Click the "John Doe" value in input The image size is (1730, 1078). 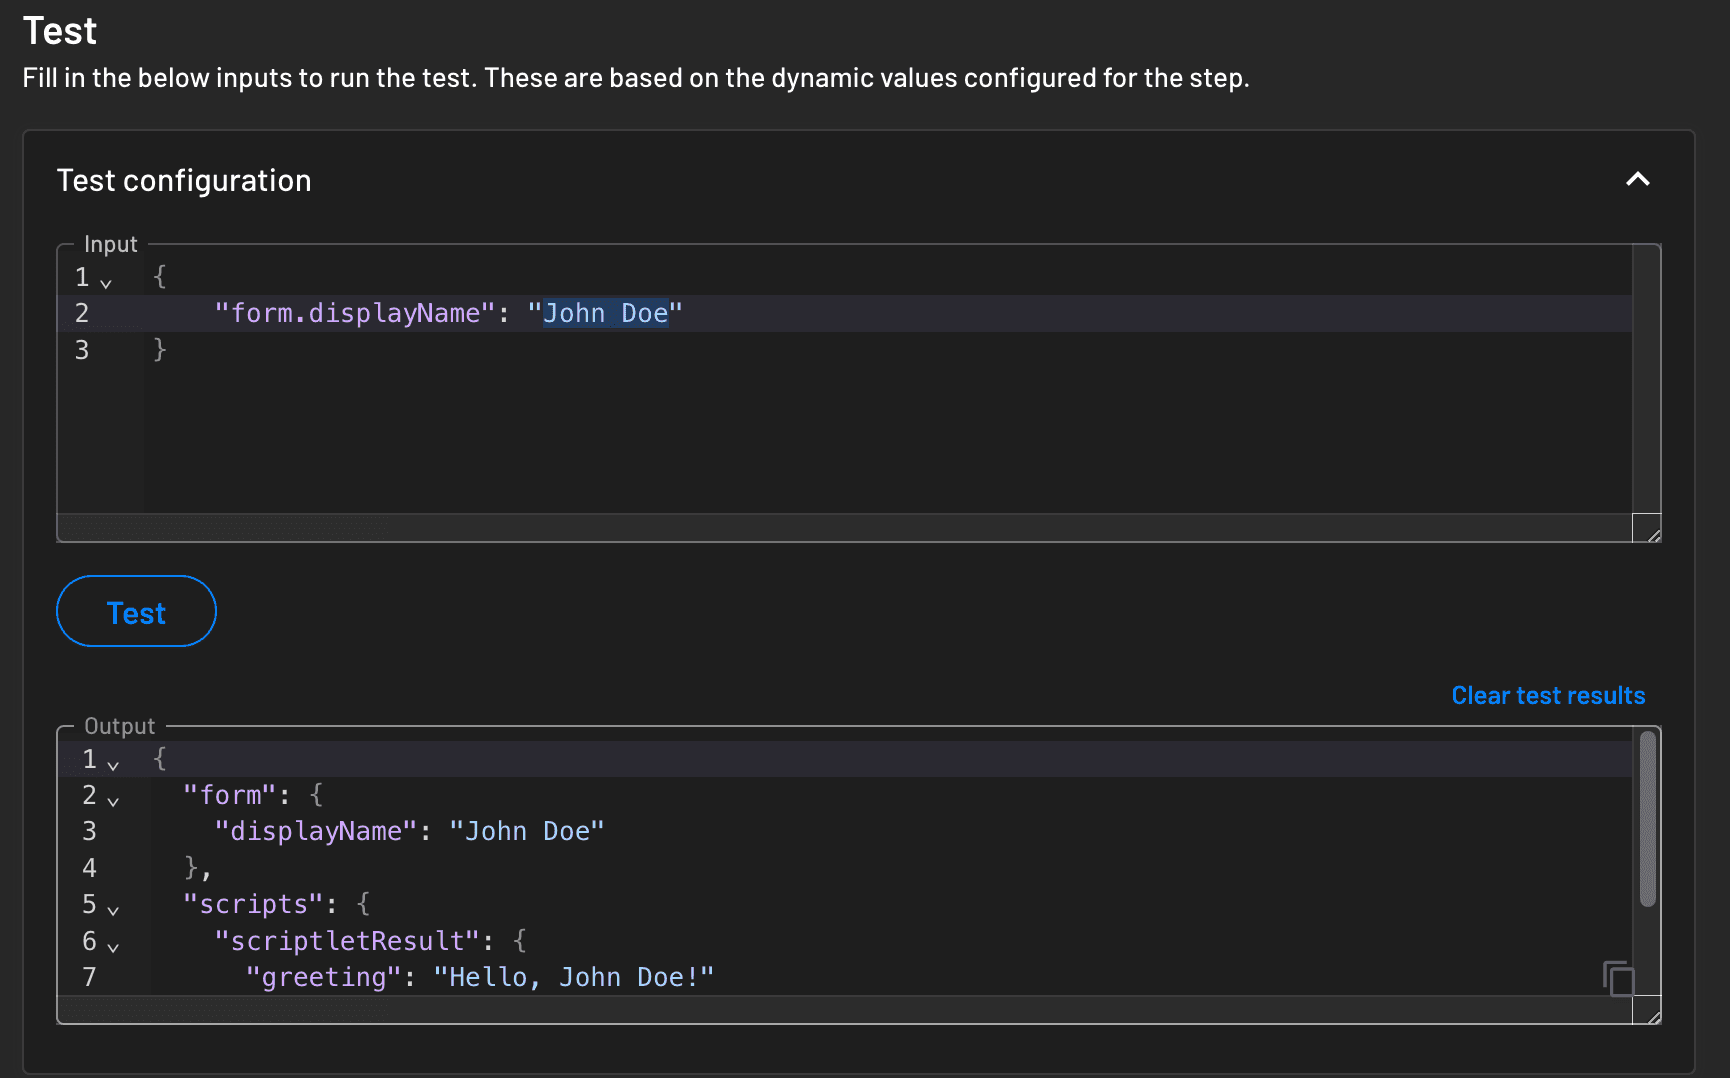(x=605, y=313)
